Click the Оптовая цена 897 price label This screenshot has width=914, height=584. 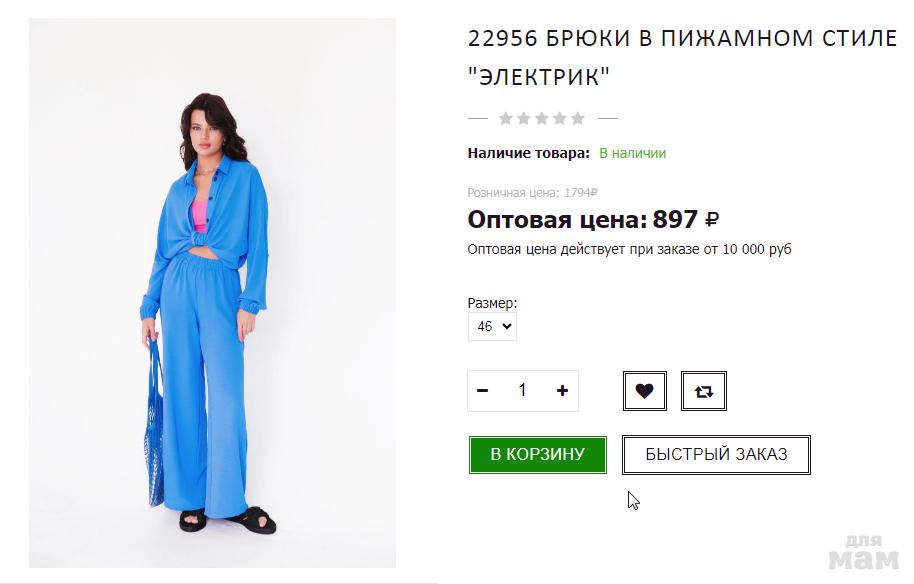pos(593,220)
